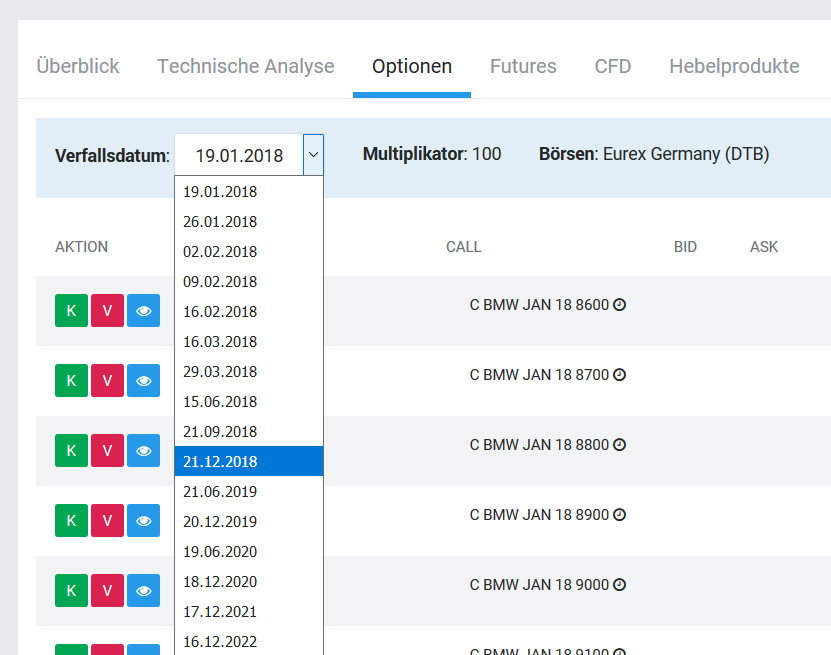Choose highlighted 21.12.2018 expiry date
Screen dimensions: 831x655
pos(249,462)
